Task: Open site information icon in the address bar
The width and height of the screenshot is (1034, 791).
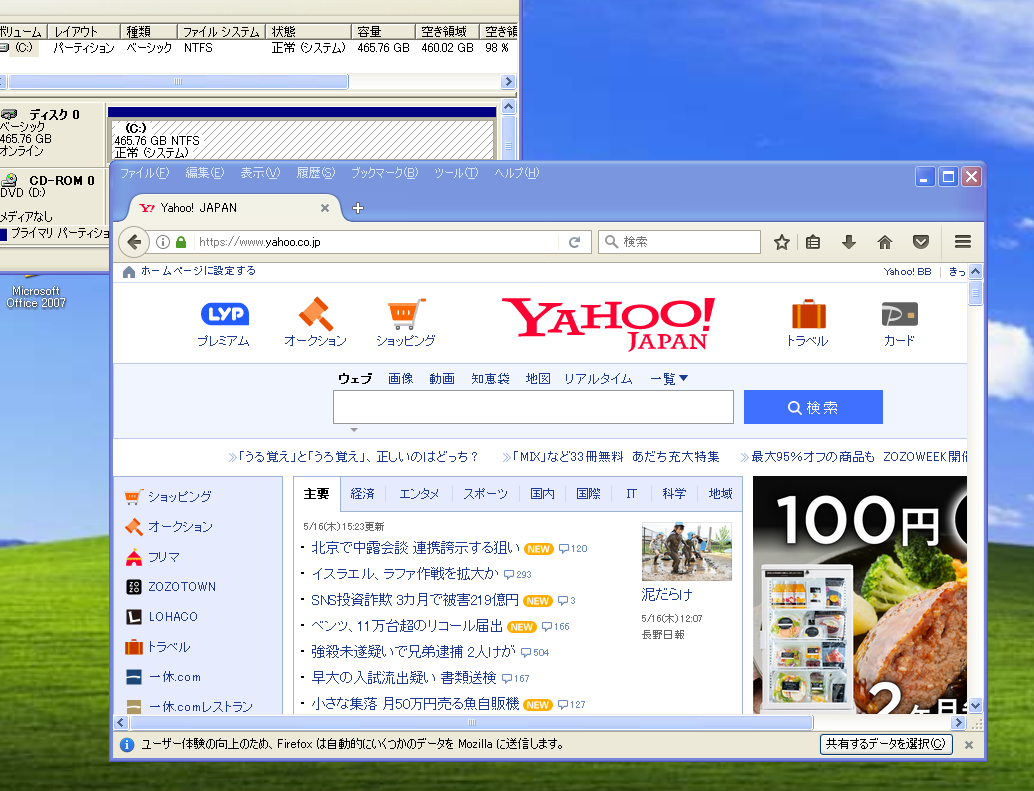Action: pyautogui.click(x=163, y=242)
